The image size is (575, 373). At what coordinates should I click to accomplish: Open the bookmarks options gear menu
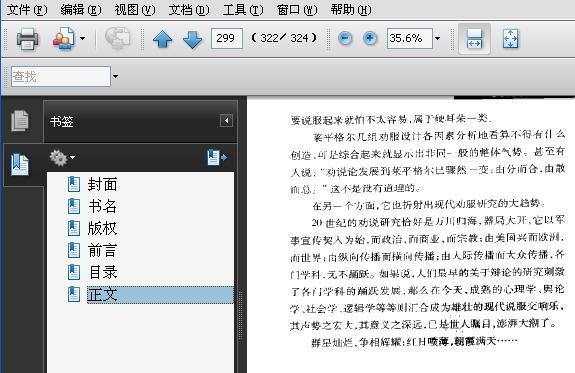pyautogui.click(x=62, y=158)
